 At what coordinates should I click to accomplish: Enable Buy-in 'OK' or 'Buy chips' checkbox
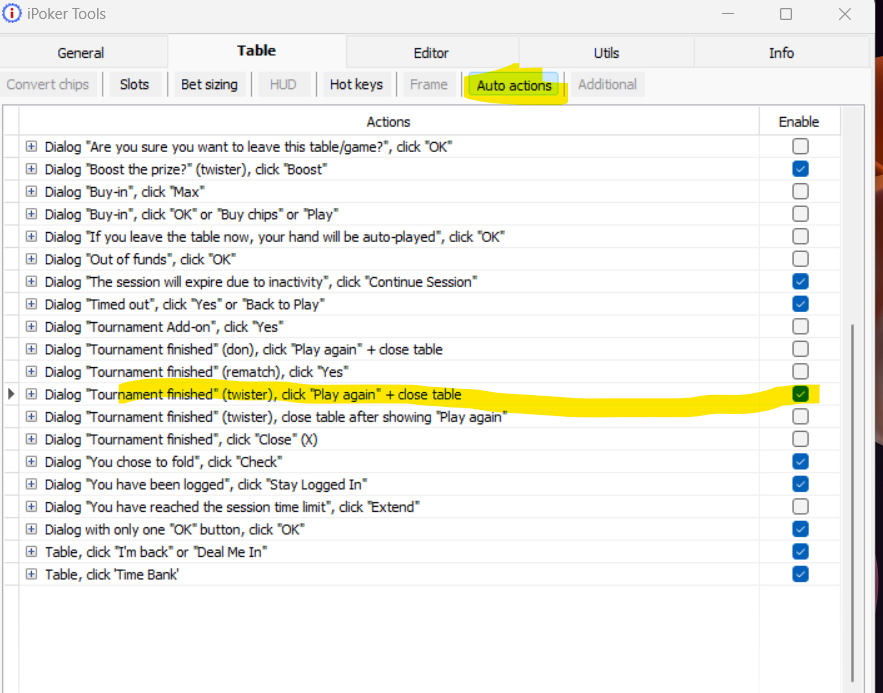point(800,214)
